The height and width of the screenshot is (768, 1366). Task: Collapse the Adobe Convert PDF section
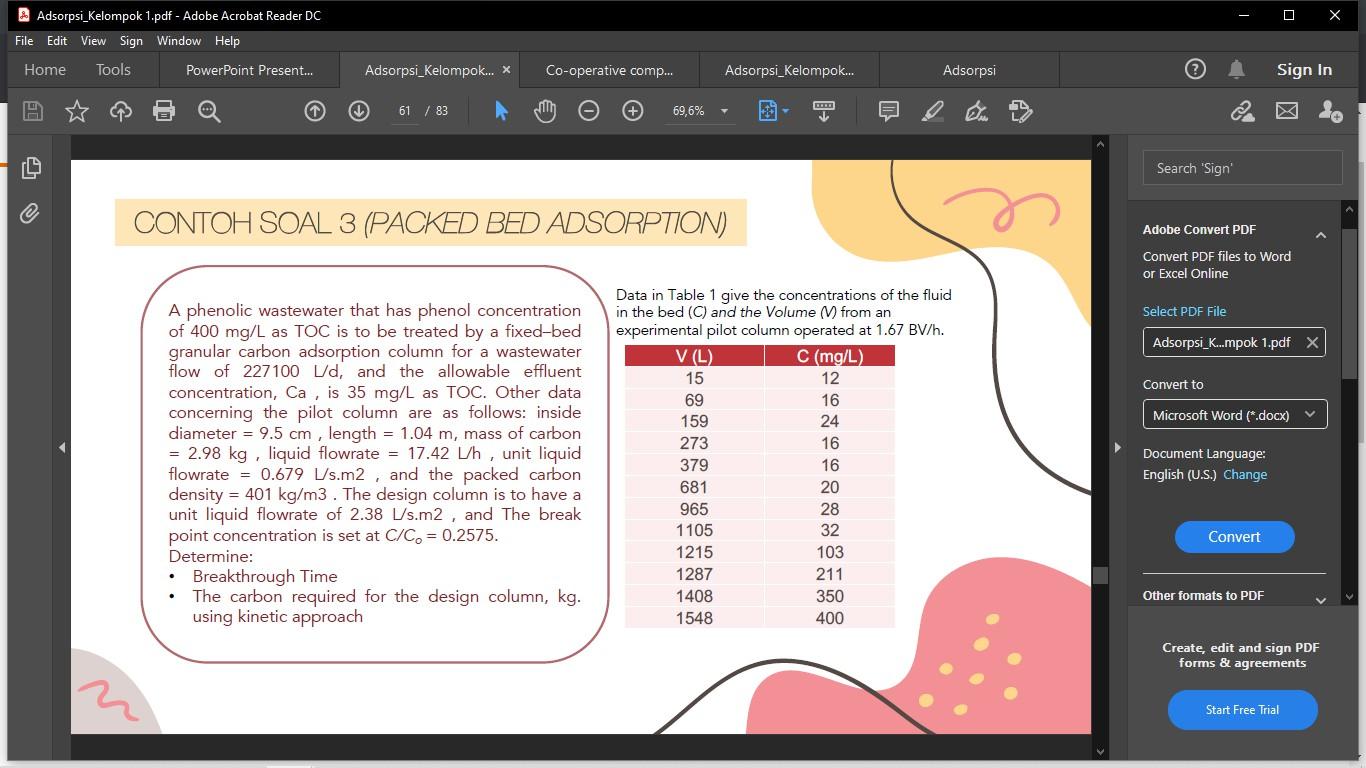click(1321, 235)
